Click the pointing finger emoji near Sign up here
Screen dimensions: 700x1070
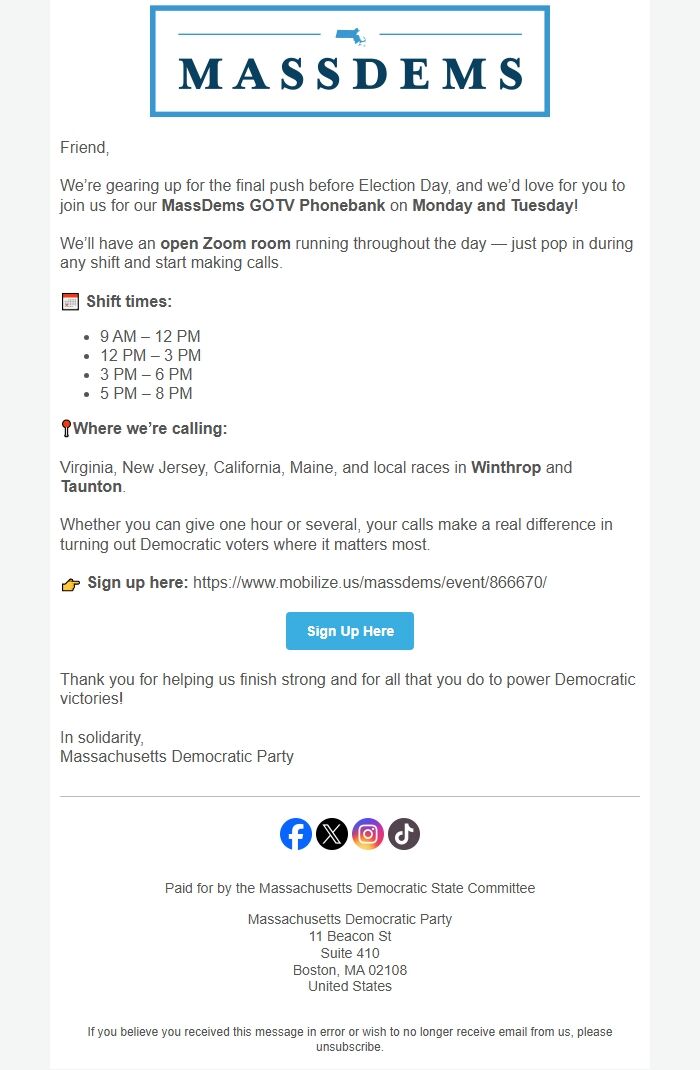(72, 581)
